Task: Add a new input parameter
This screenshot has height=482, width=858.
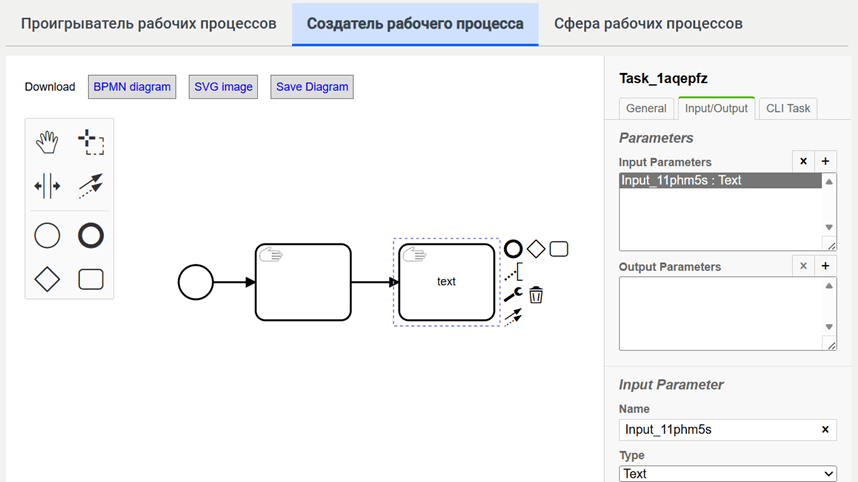Action: pyautogui.click(x=825, y=161)
